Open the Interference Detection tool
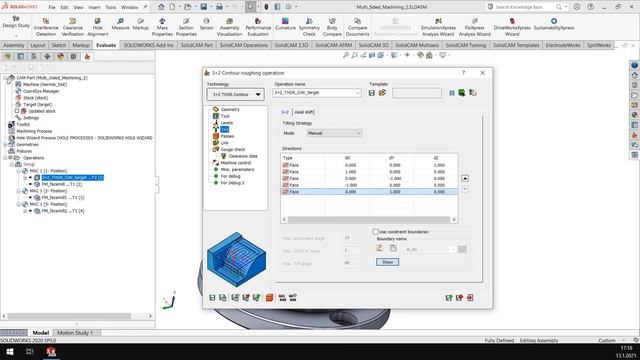640x360 pixels. 46,27
